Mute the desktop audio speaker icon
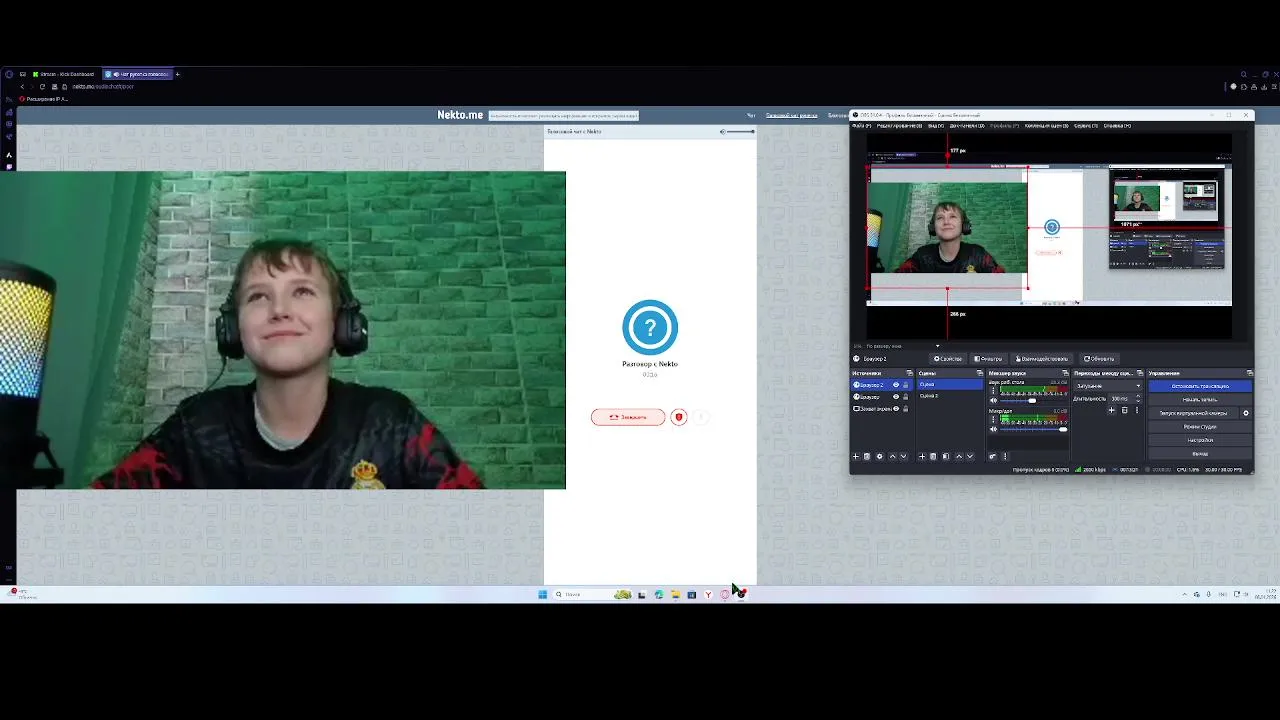1280x720 pixels. (994, 400)
